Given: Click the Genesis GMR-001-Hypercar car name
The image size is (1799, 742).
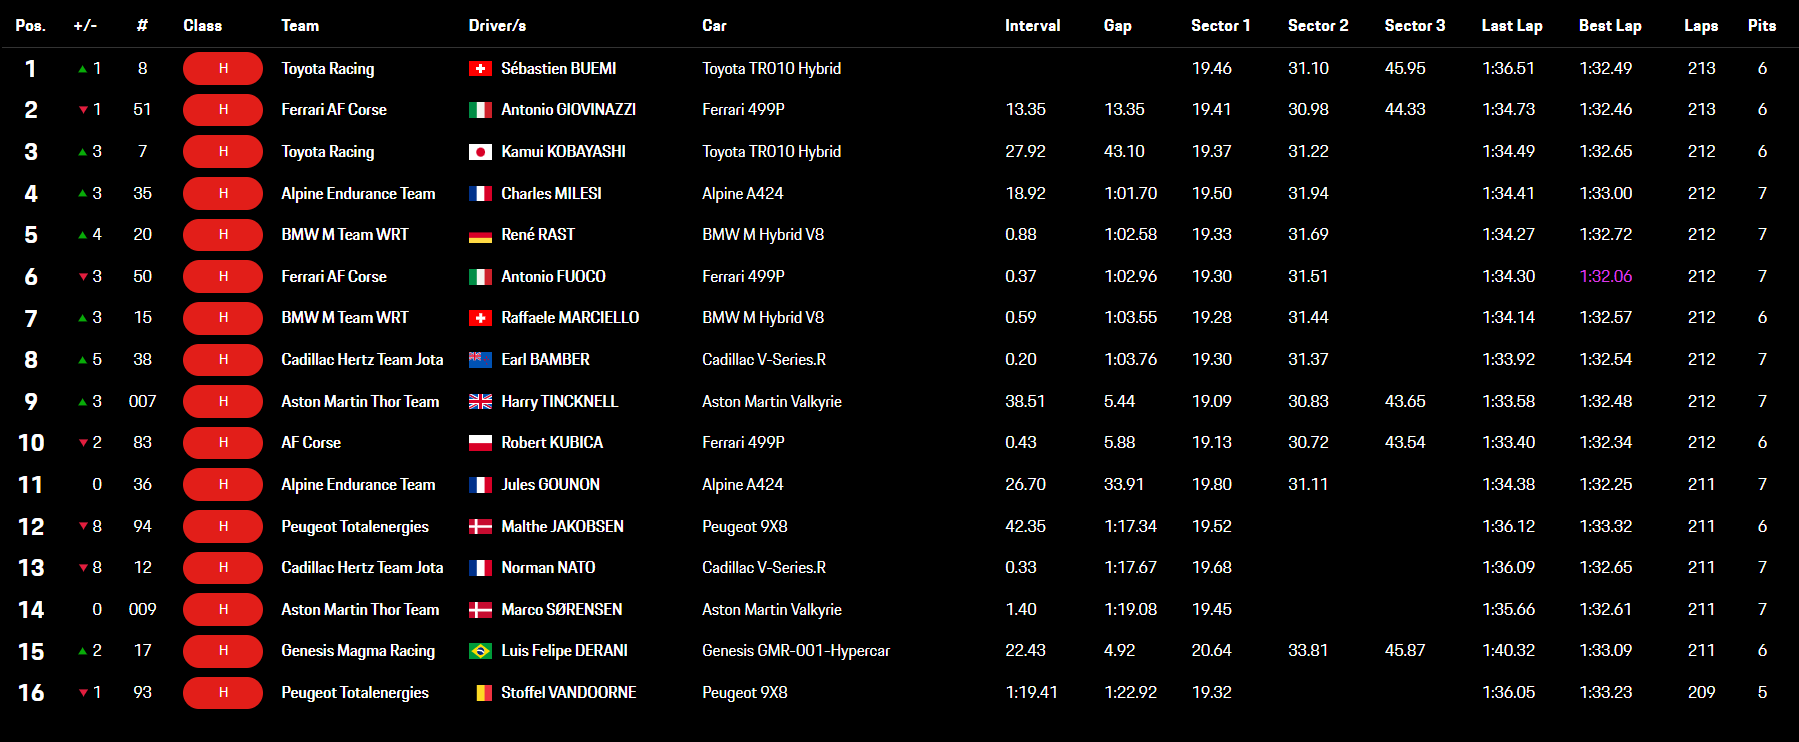Looking at the screenshot, I should pyautogui.click(x=795, y=651).
